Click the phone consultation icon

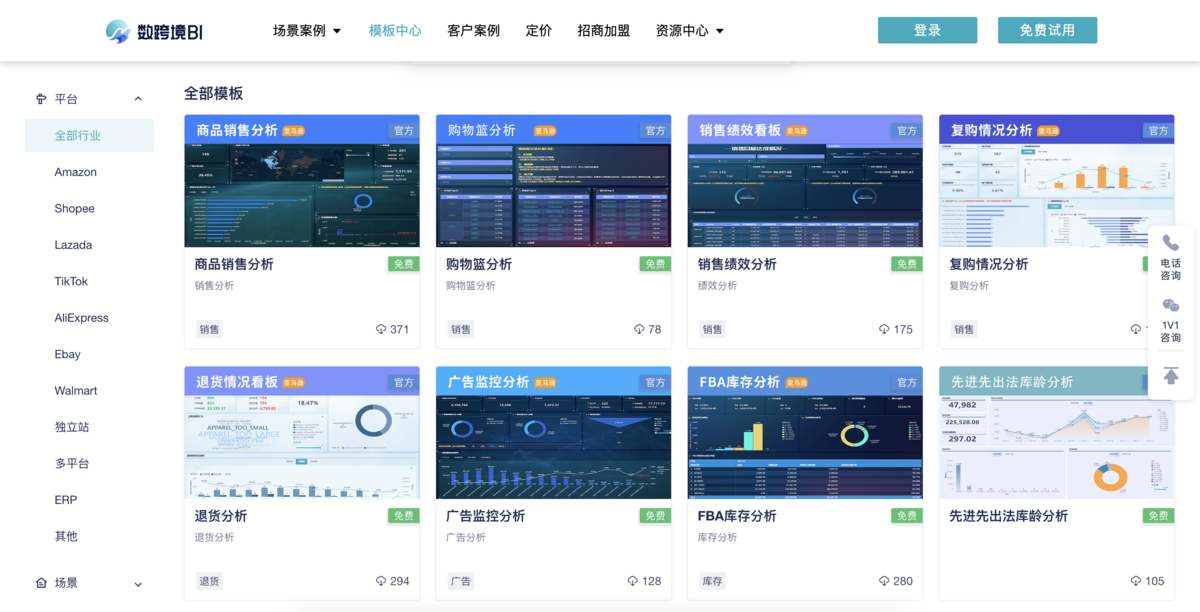click(x=1170, y=244)
